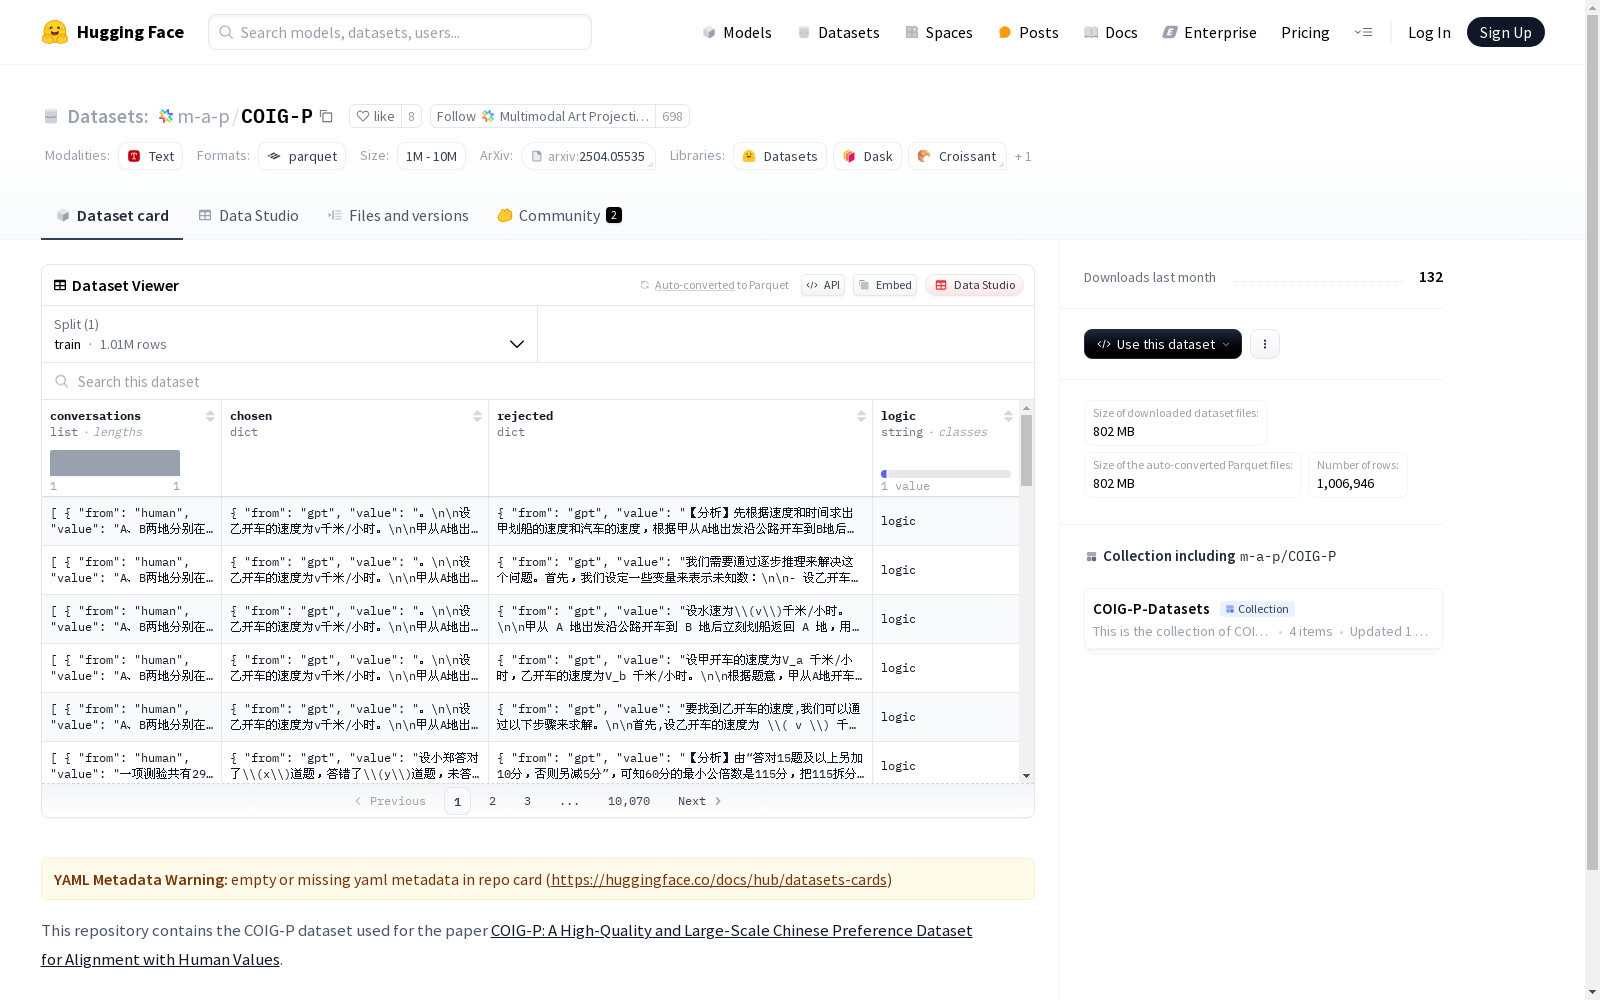This screenshot has width=1600, height=1000.
Task: Switch to Dataset card tab
Action: click(x=112, y=216)
